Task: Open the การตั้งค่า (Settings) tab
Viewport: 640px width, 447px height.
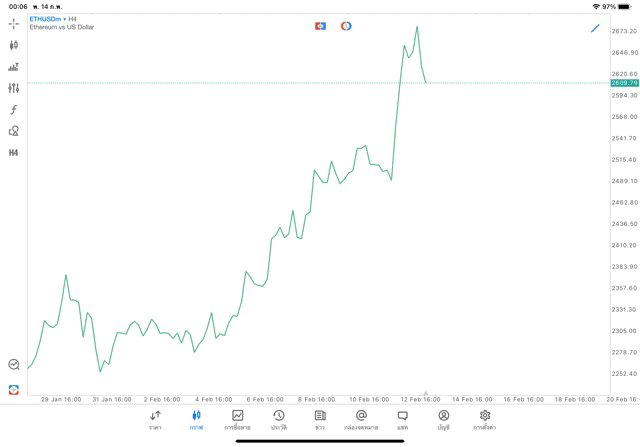Action: pos(485,420)
